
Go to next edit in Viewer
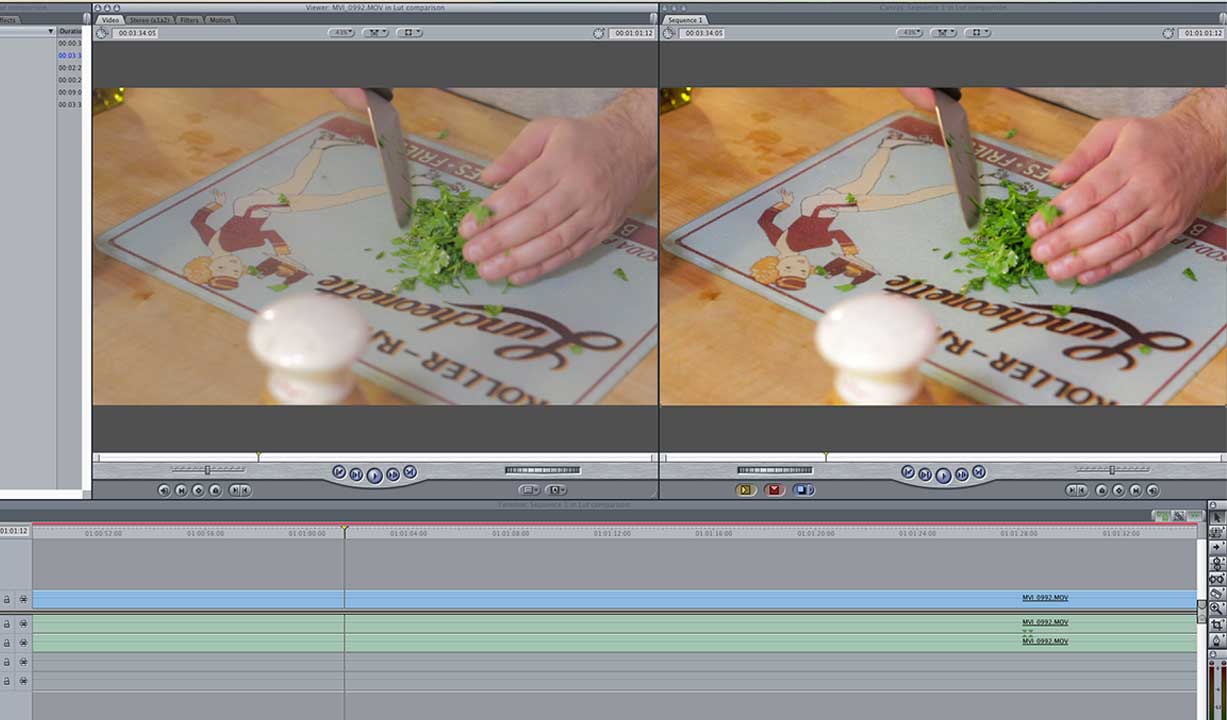click(410, 472)
